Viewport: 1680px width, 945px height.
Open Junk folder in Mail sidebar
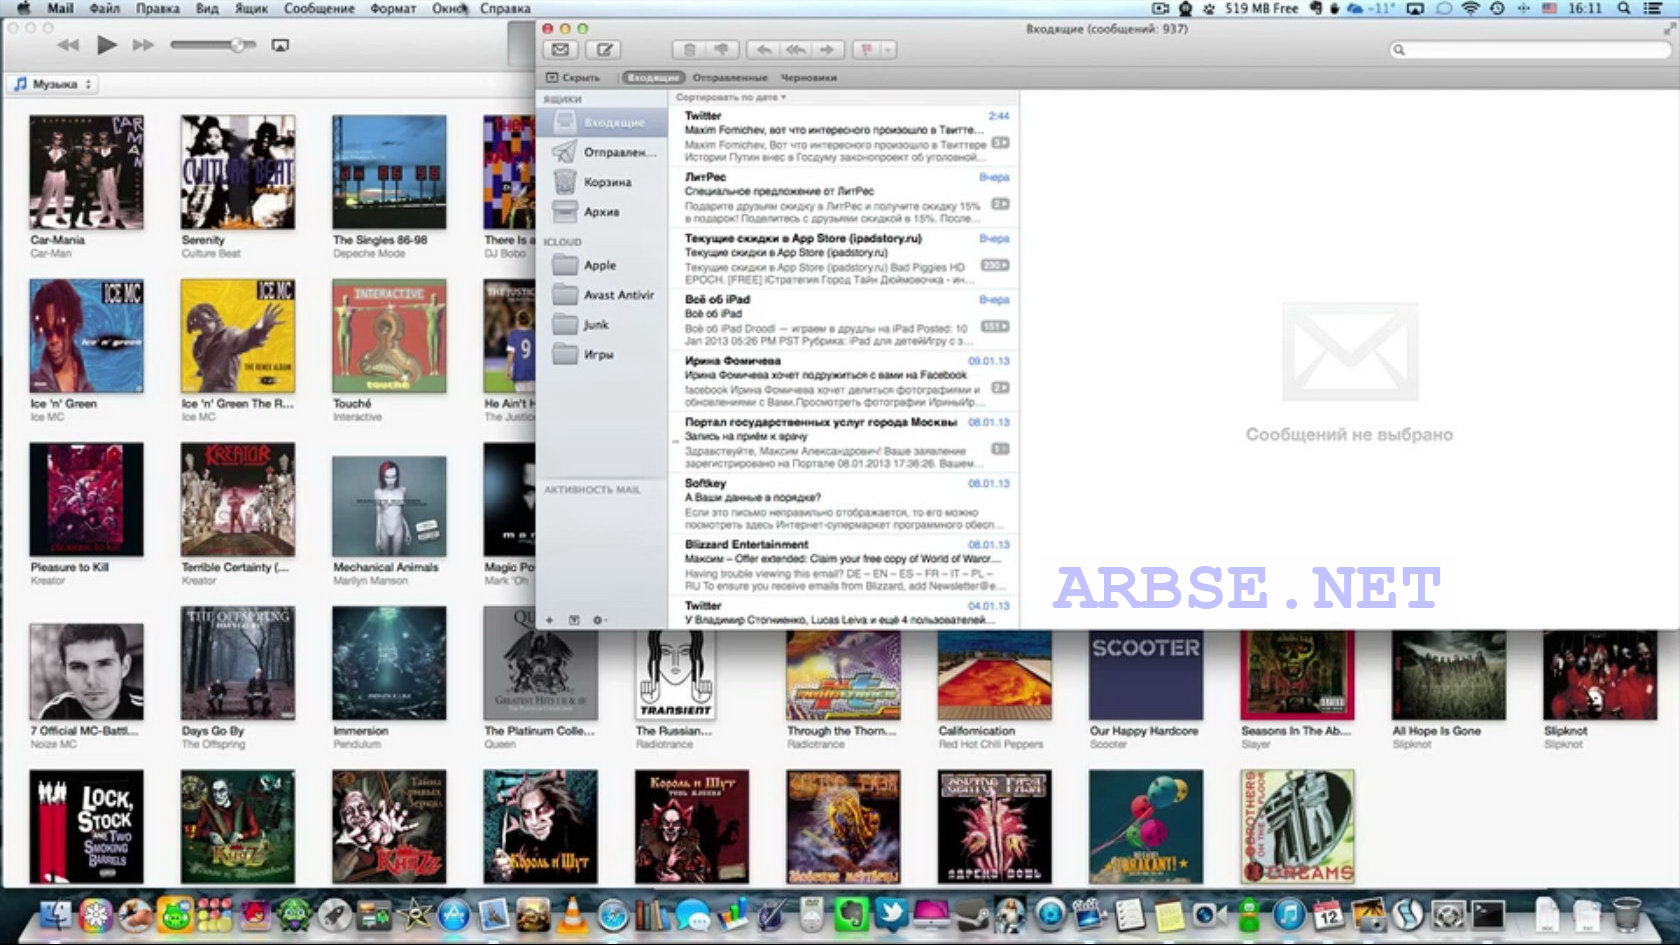602,325
